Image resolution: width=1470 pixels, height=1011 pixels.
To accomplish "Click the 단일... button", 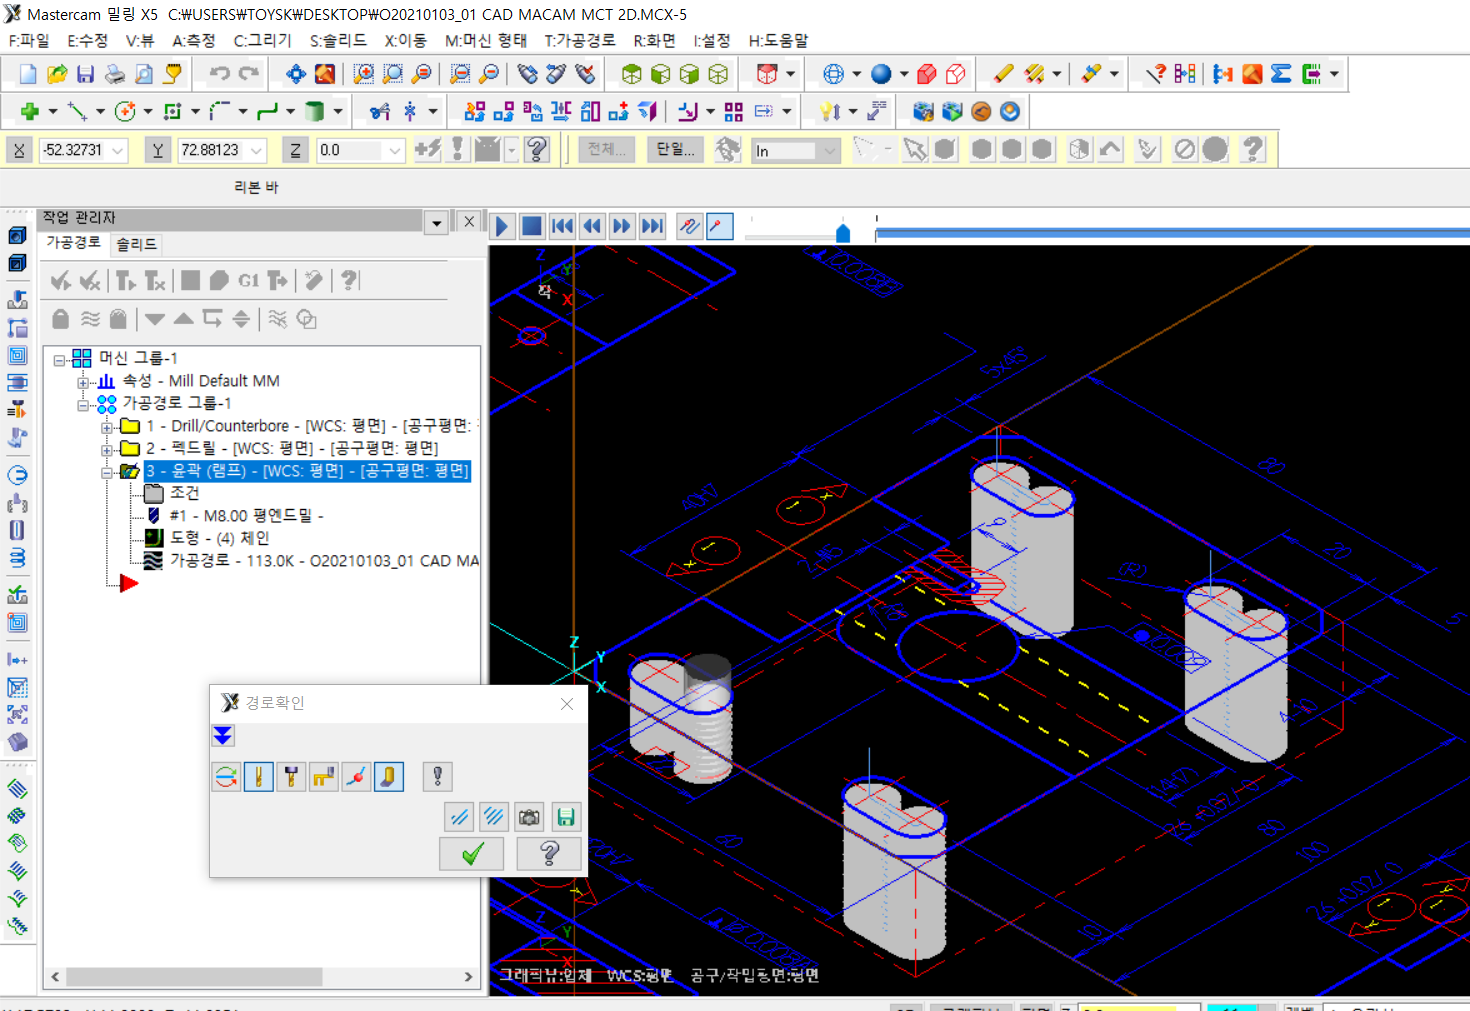I will click(675, 149).
